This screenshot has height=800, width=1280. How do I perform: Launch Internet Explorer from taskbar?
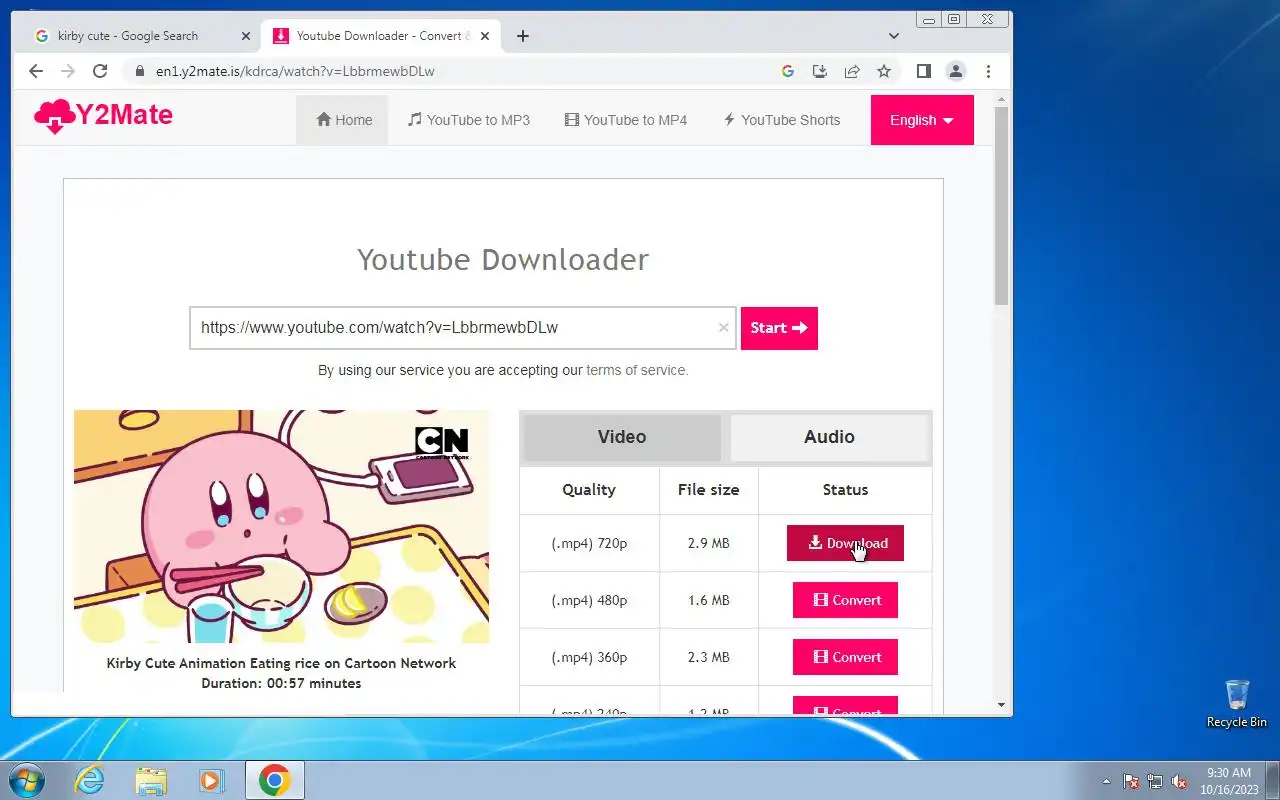click(x=90, y=780)
